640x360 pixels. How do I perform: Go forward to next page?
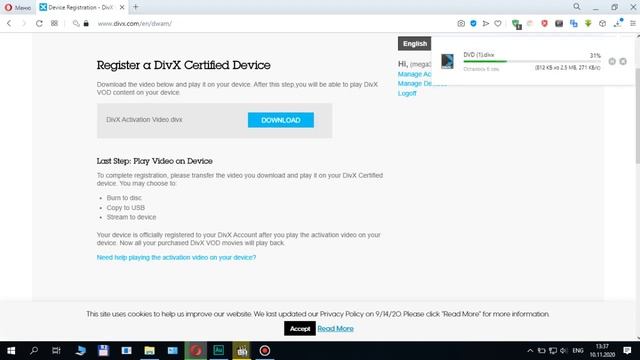[x=24, y=24]
